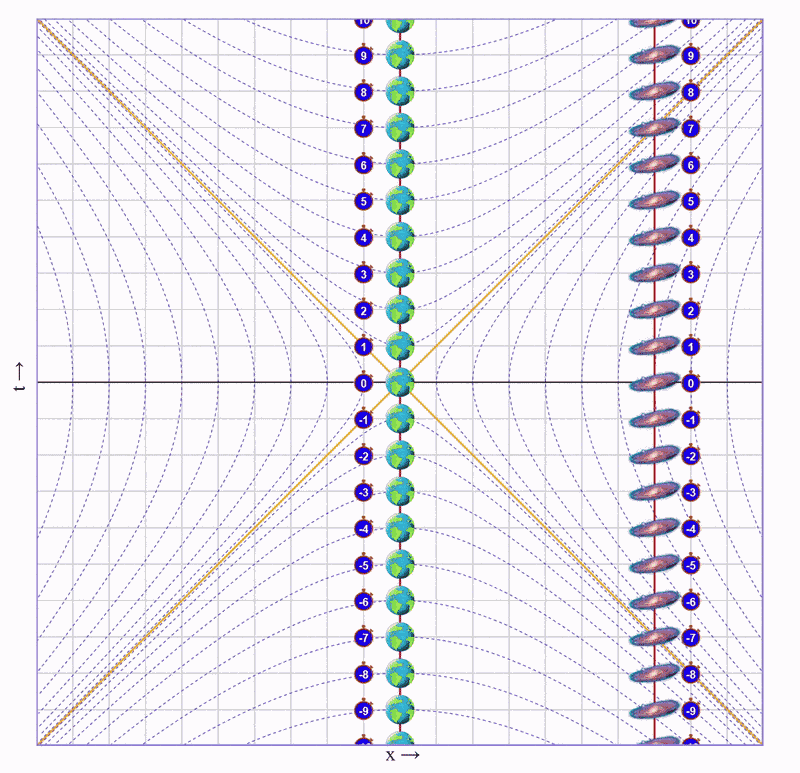
Task: Click the stopwatch labeled 1 beside Earth
Action: coord(364,346)
